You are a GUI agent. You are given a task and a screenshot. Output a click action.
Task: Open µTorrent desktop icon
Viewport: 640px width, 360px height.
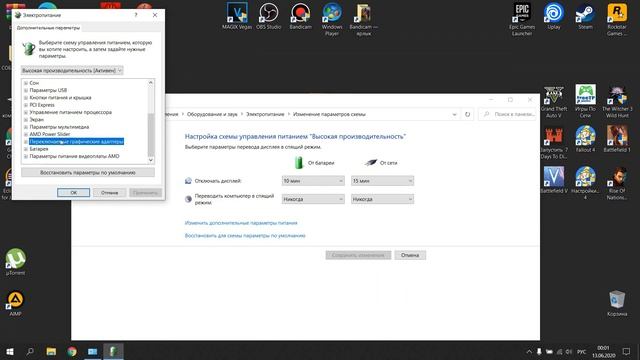click(x=16, y=262)
